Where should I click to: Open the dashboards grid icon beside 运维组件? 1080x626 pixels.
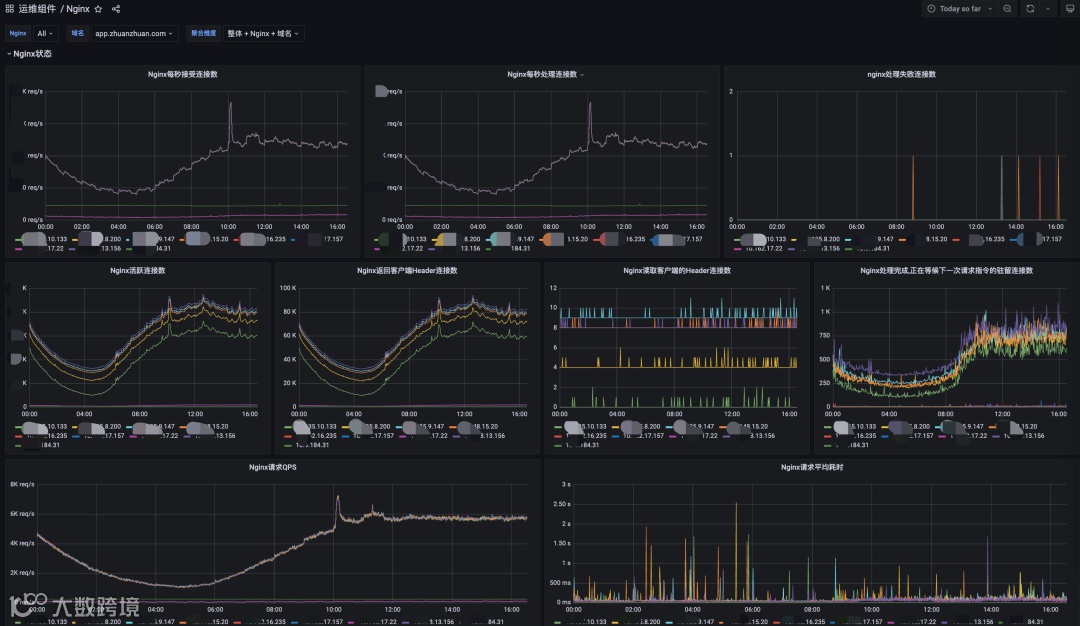tap(10, 9)
